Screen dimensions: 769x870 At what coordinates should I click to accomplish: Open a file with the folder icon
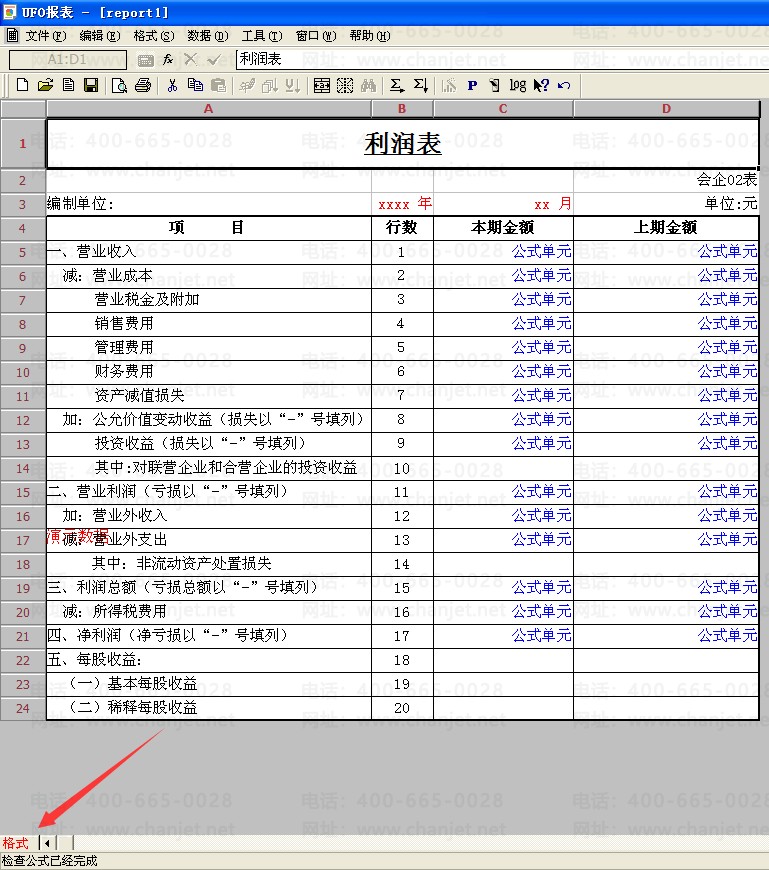click(x=45, y=85)
